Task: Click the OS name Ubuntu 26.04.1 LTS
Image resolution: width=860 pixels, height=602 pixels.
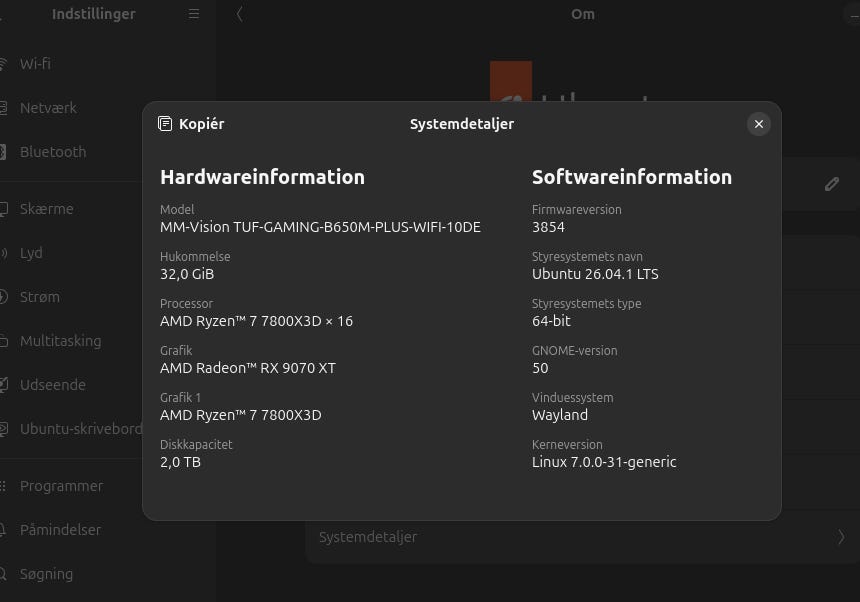Action: 595,274
